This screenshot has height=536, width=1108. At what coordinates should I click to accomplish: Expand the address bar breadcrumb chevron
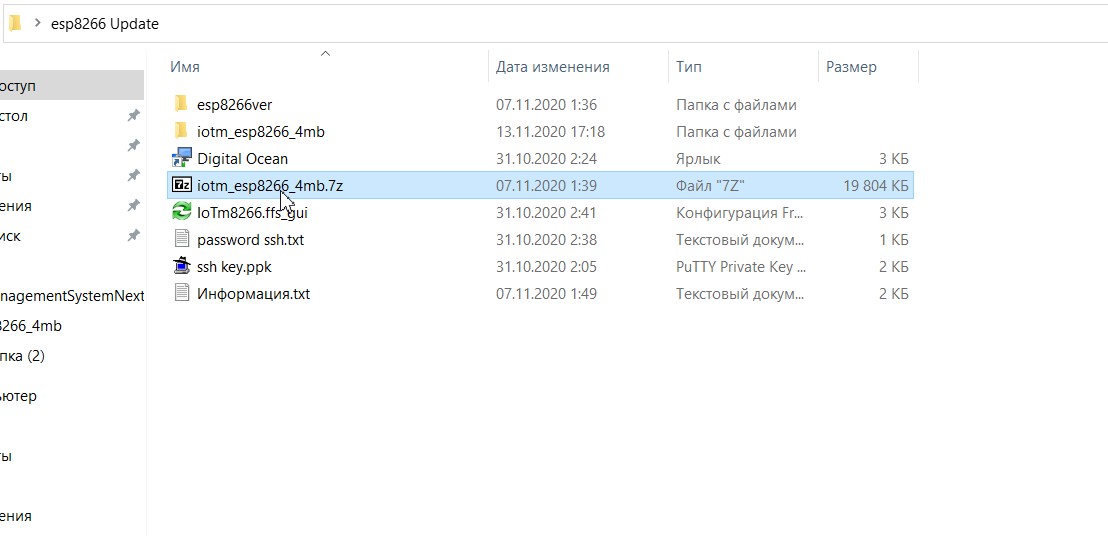[37, 23]
